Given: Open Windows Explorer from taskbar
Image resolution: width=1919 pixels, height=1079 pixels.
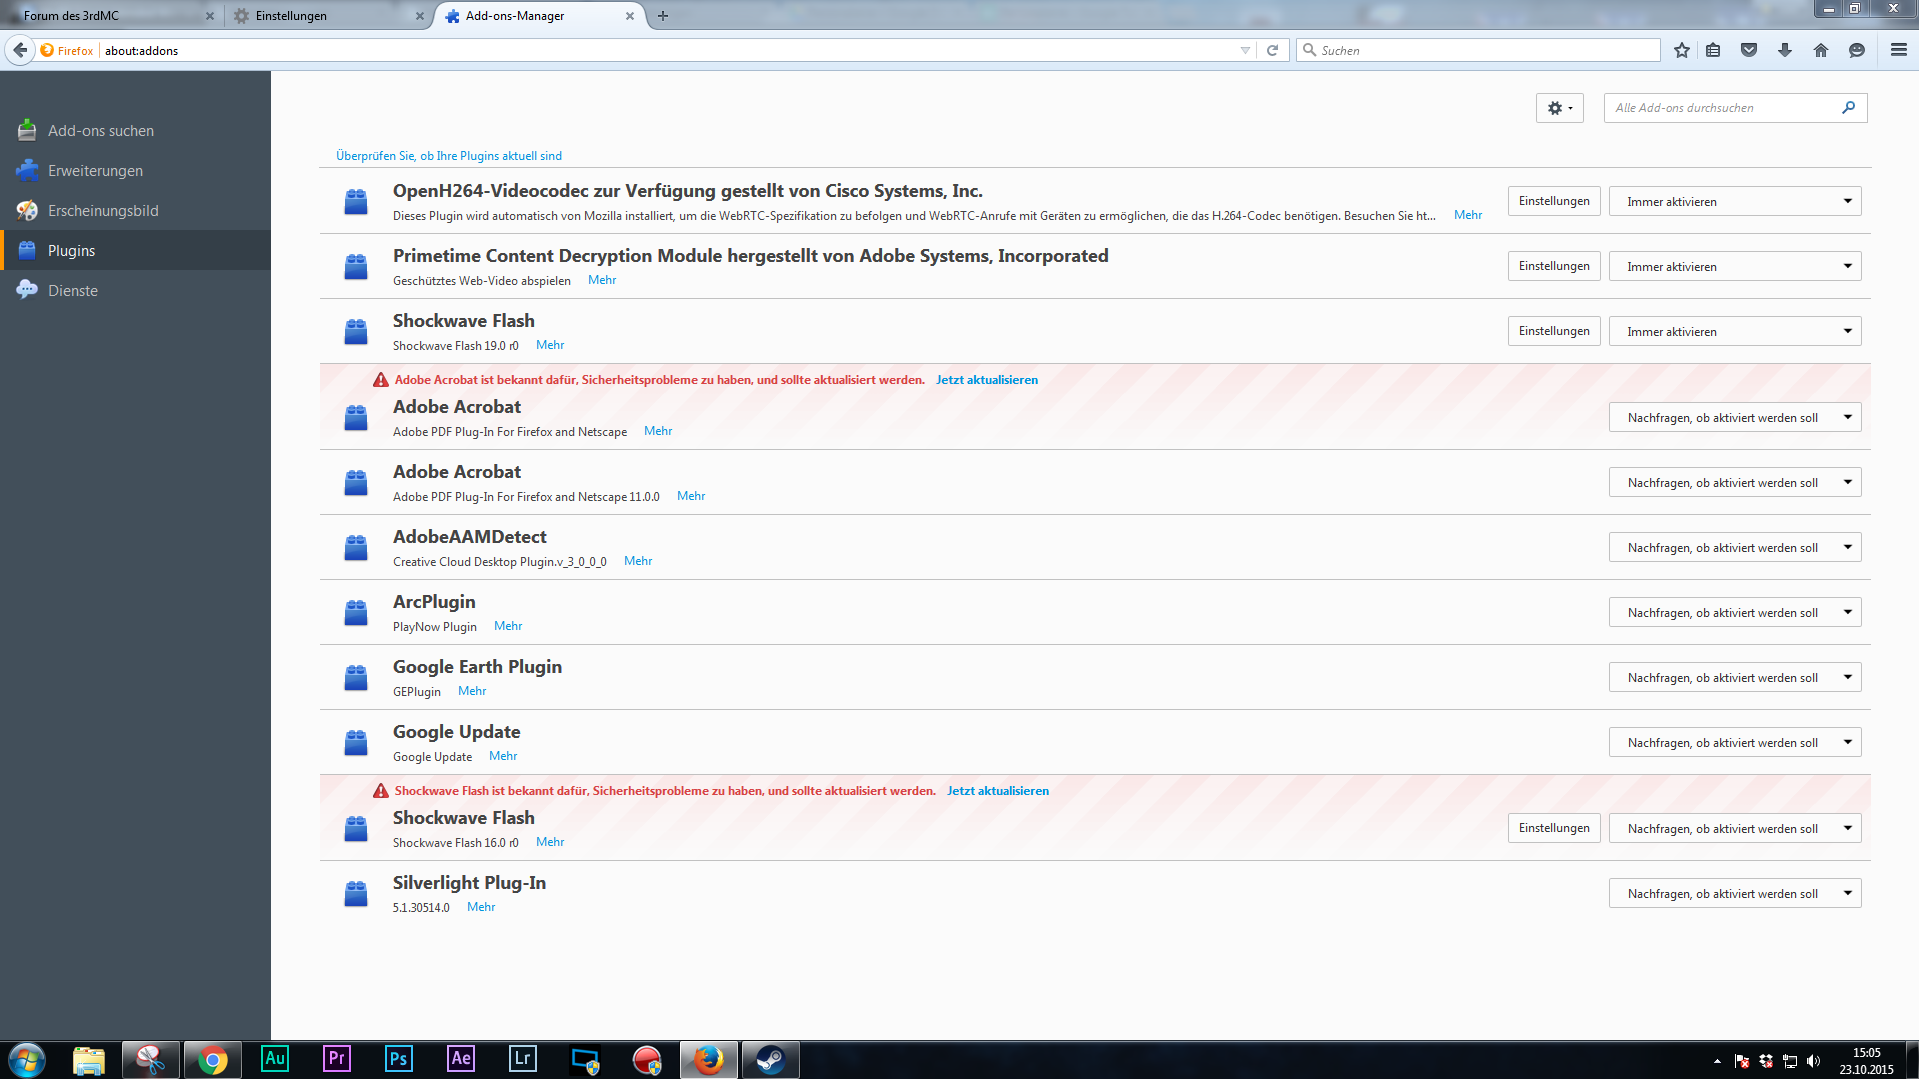Looking at the screenshot, I should [88, 1060].
